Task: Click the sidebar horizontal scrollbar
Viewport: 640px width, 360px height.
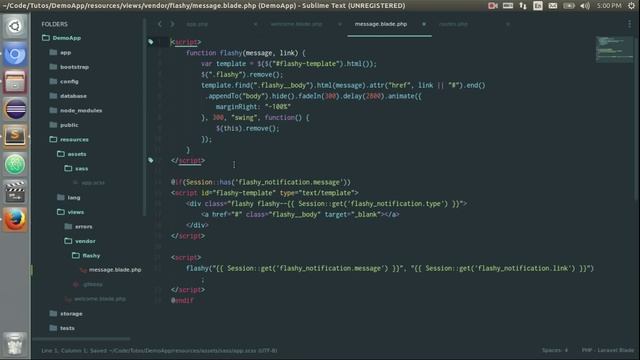Action: pyautogui.click(x=81, y=339)
